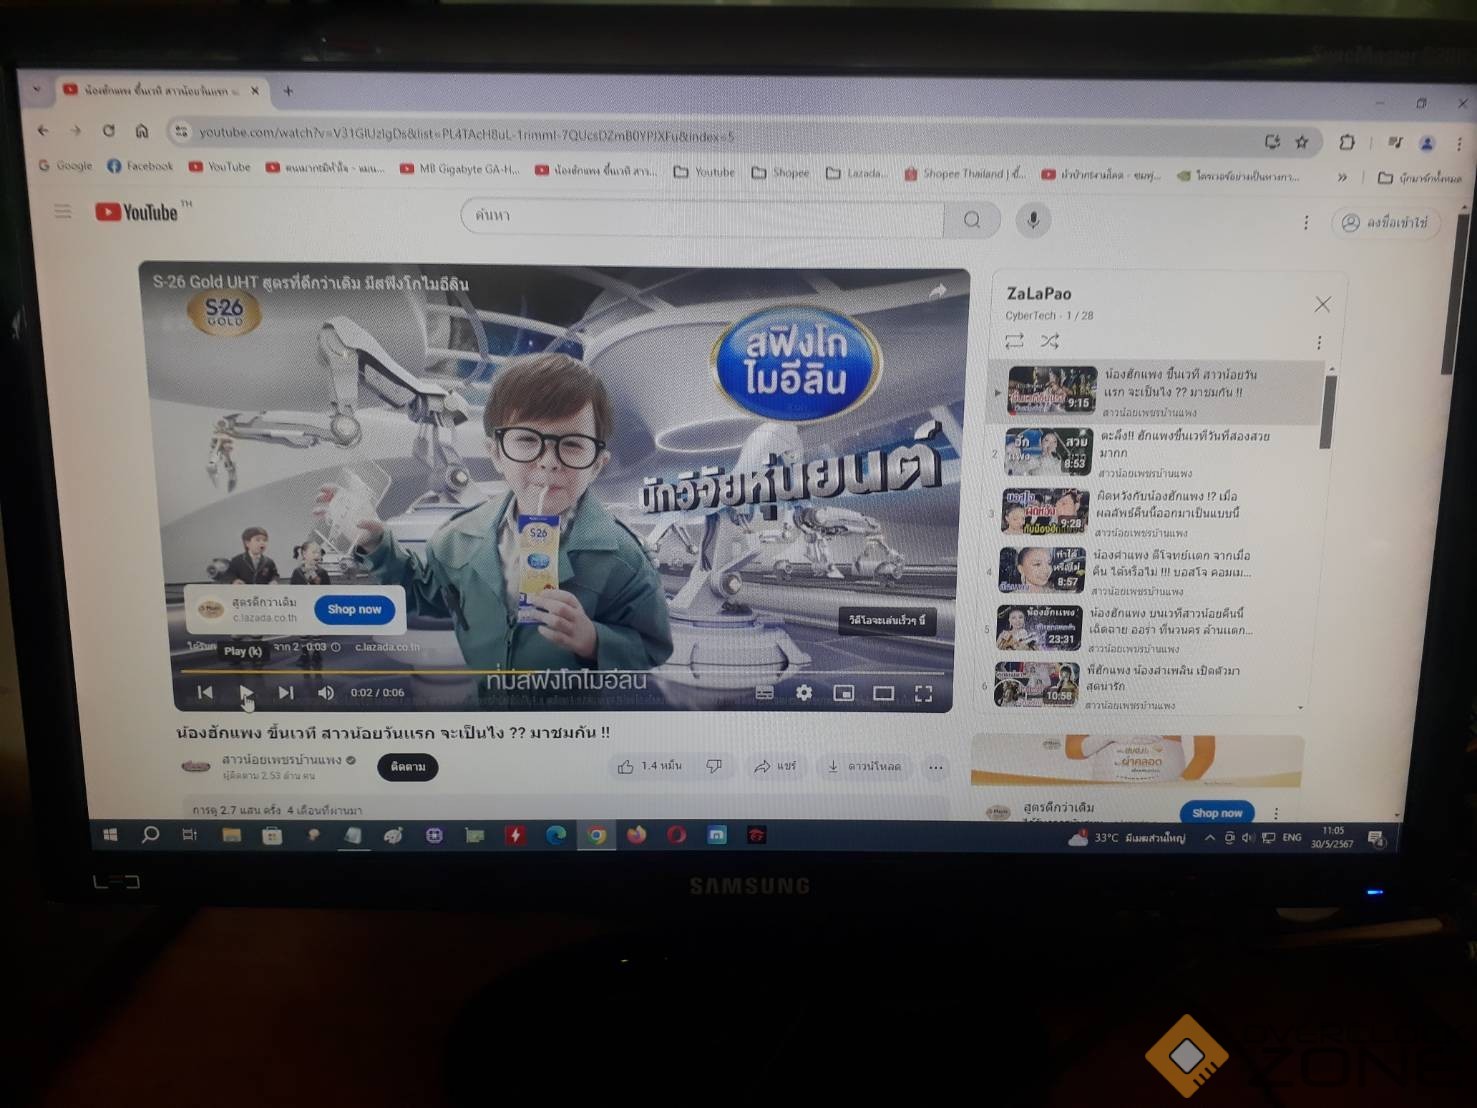Bookmark this page with the star icon
1477x1108 pixels.
1301,142
